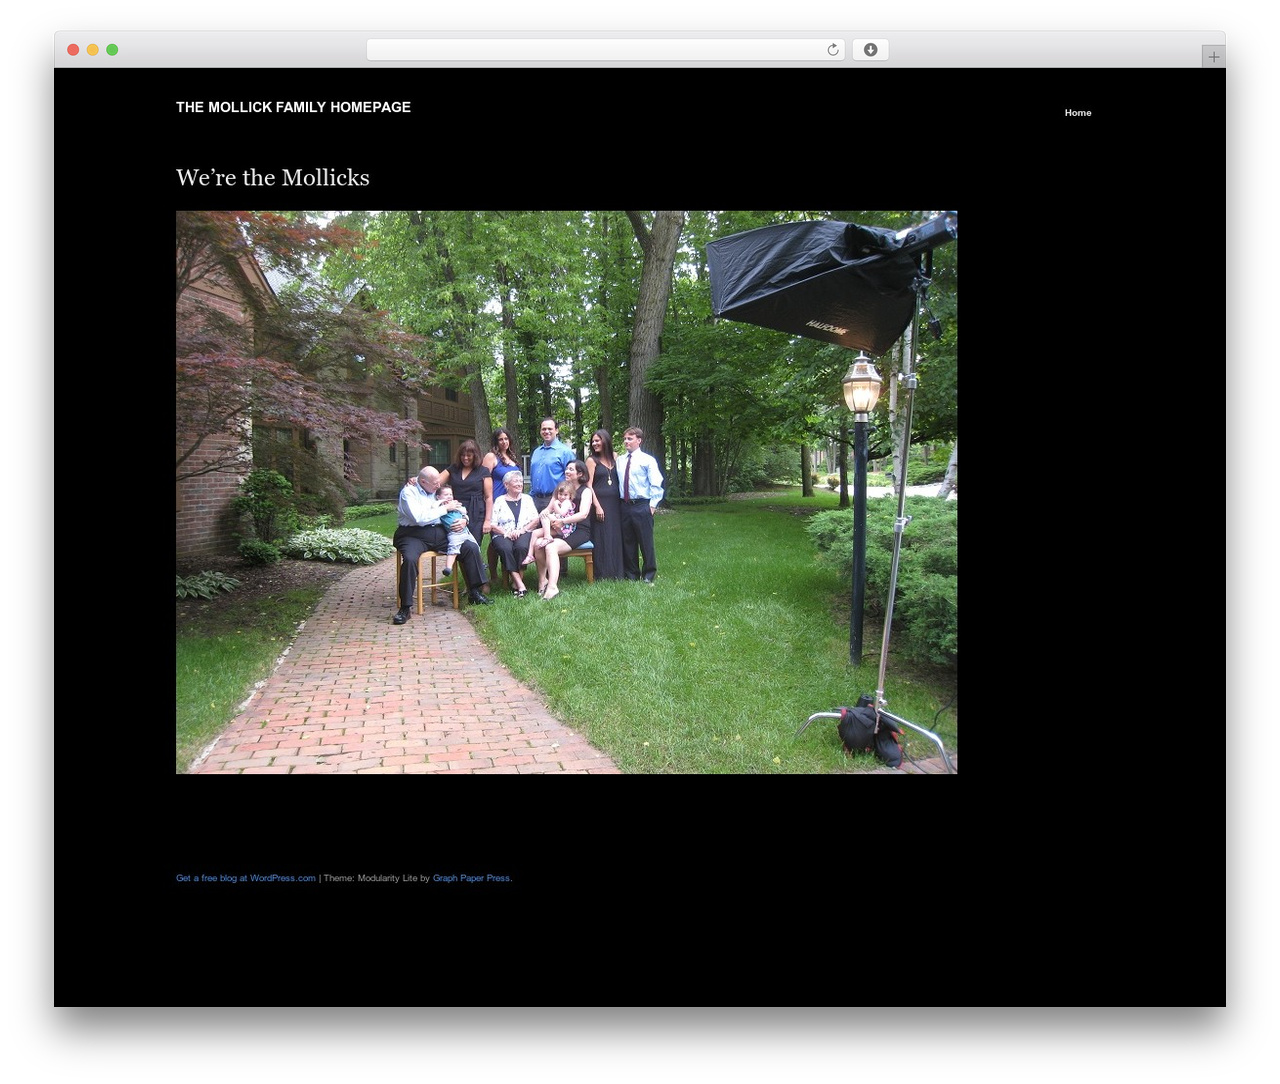Go to the Home menu item
Viewport: 1280px width, 1084px height.
[x=1078, y=113]
